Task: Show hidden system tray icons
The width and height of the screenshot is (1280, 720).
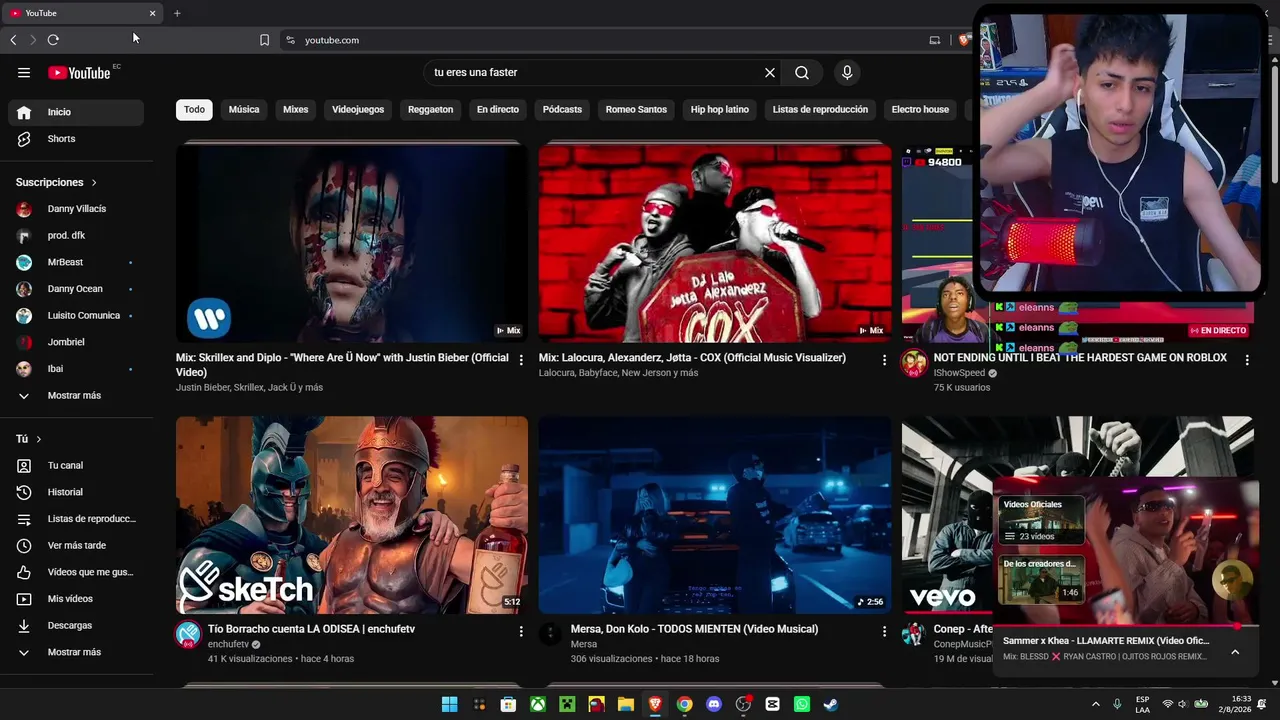Action: point(1096,704)
